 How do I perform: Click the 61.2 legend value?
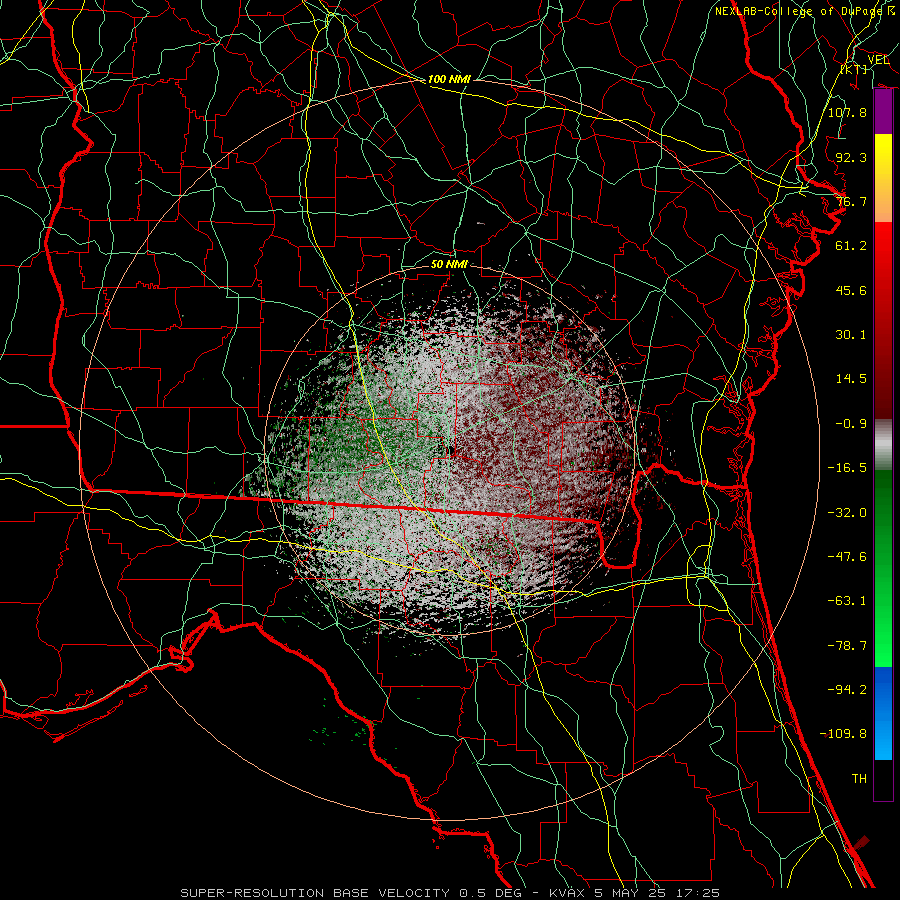(851, 246)
